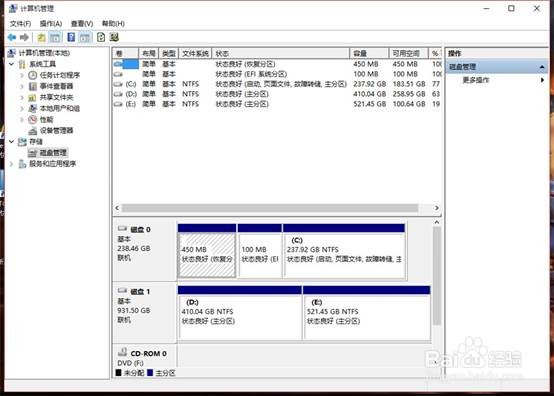Sort by 类型 column header

tap(169, 53)
